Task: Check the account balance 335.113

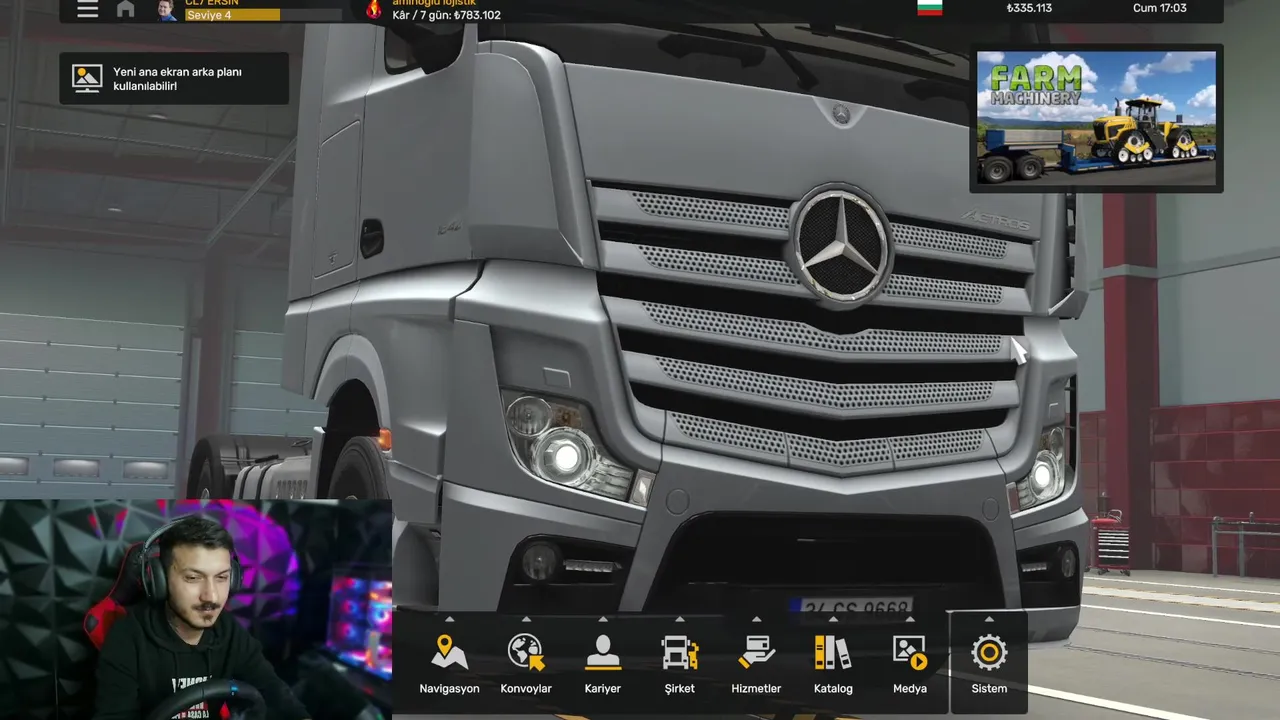Action: click(1029, 8)
